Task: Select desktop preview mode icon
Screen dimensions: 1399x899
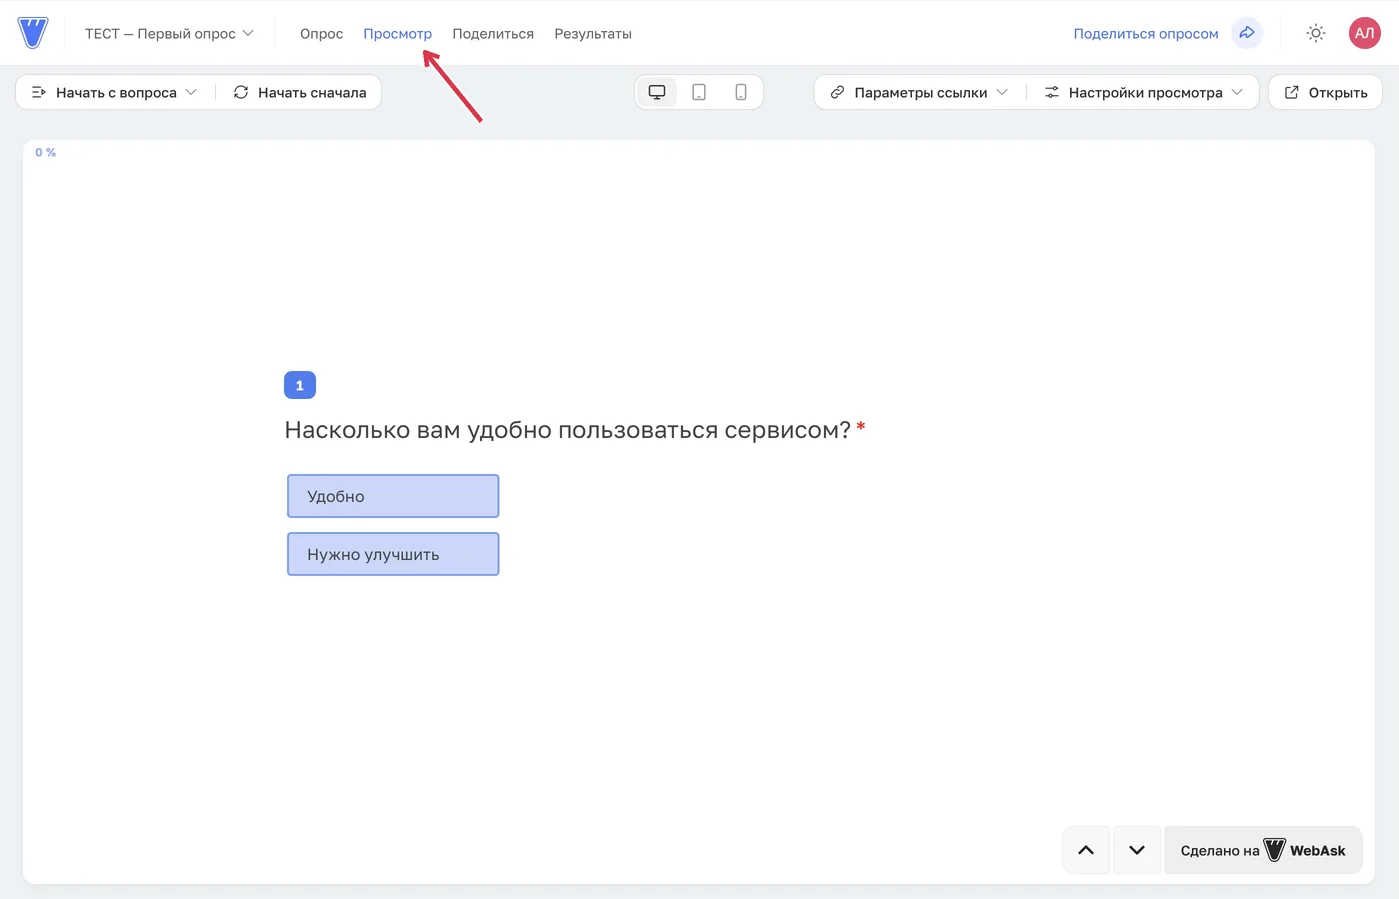Action: 657,92
